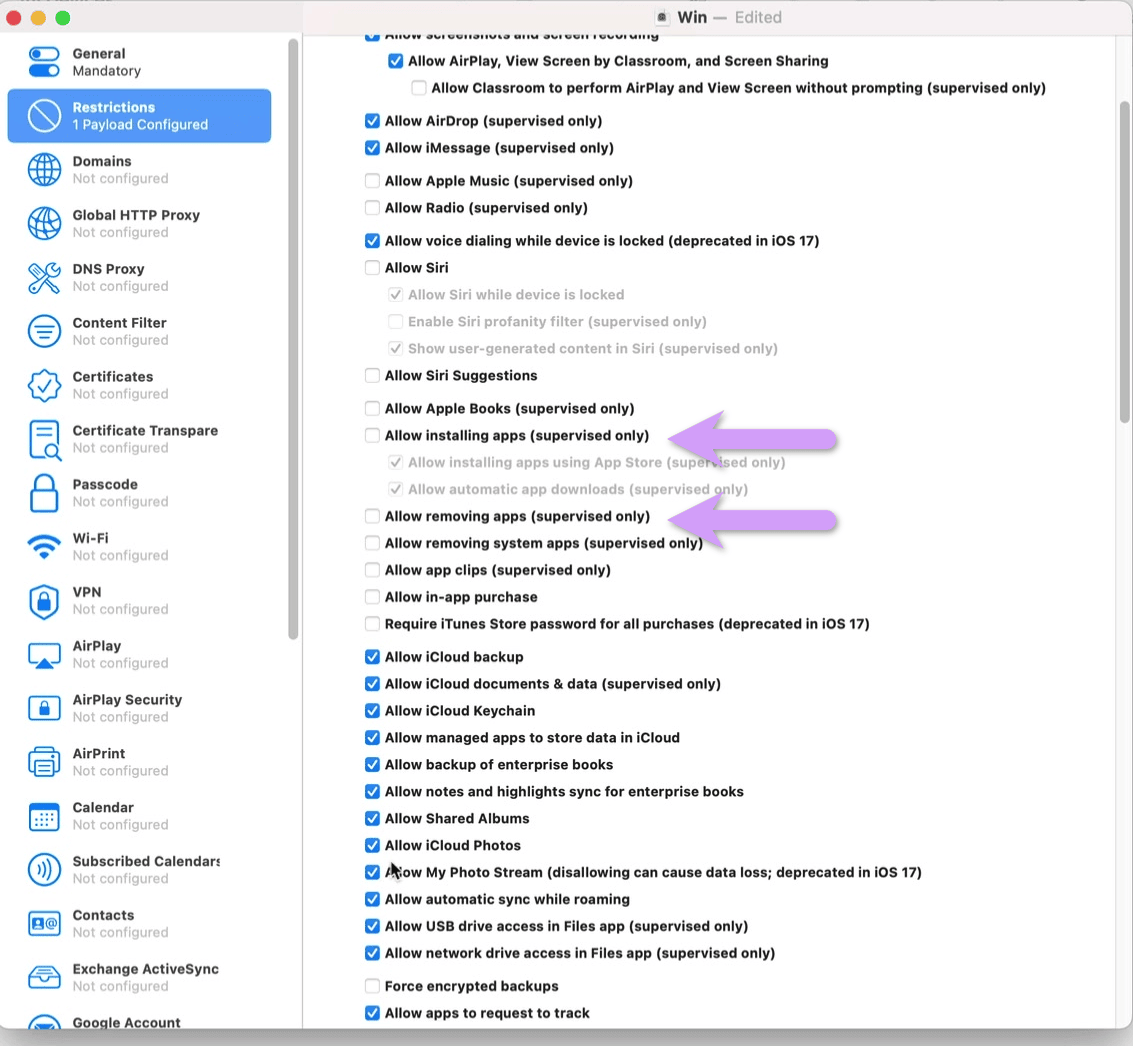This screenshot has width=1133, height=1046.
Task: Uncheck Allow My Photo Stream checkbox
Action: point(372,873)
